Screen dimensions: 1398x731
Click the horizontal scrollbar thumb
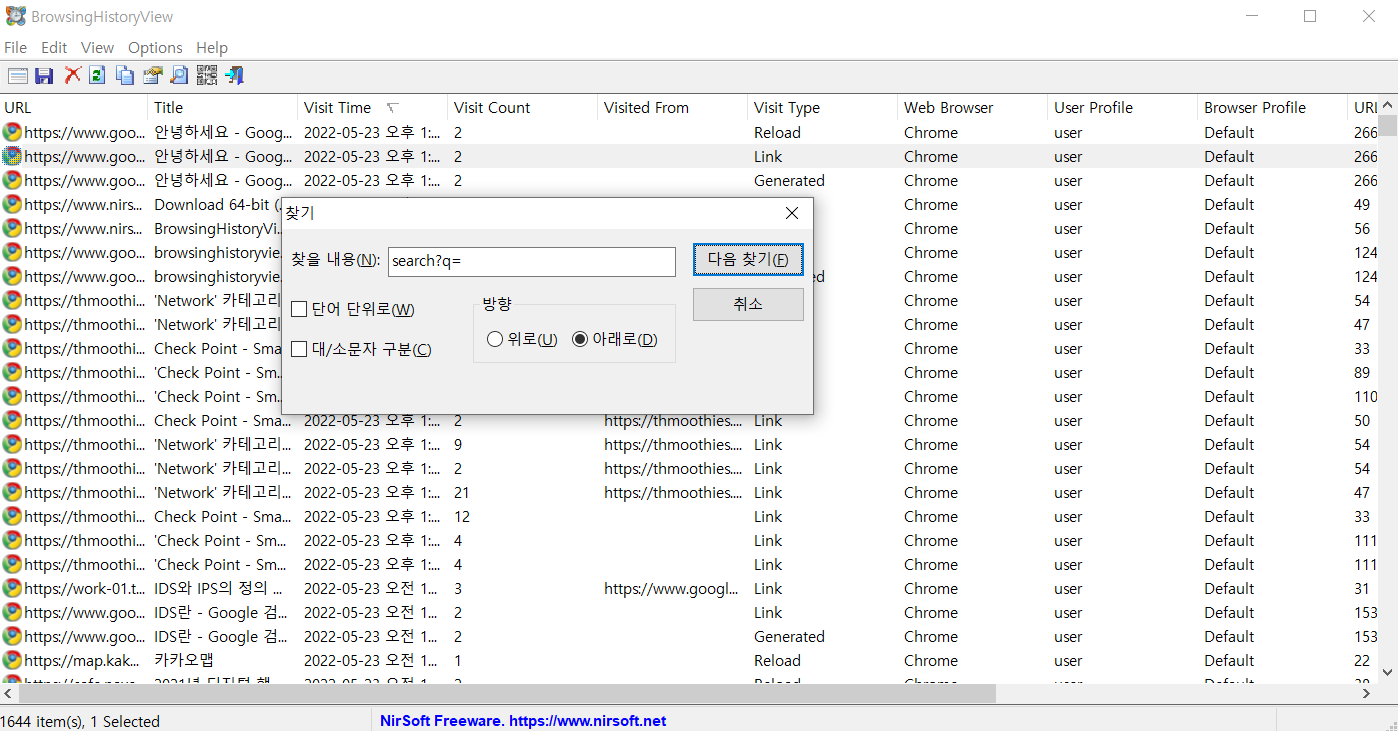(506, 693)
